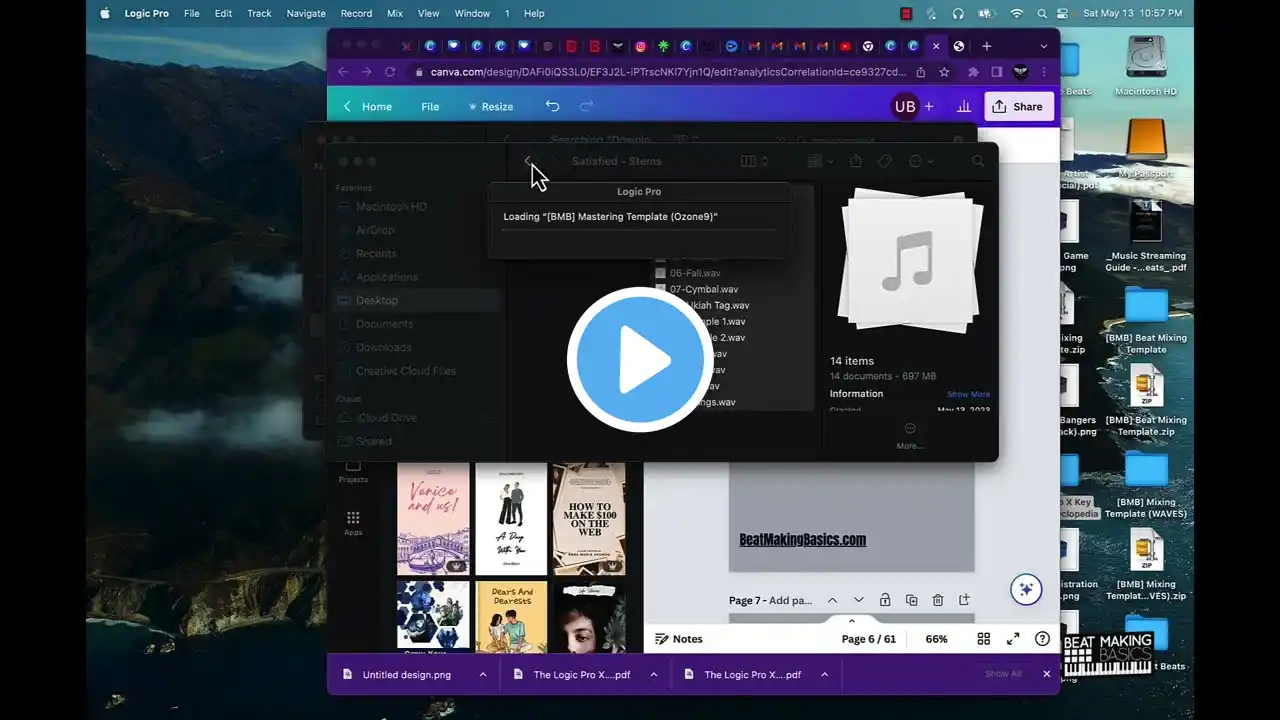Duplicate Page 7 with the copy icon
The width and height of the screenshot is (1280, 720).
click(911, 600)
